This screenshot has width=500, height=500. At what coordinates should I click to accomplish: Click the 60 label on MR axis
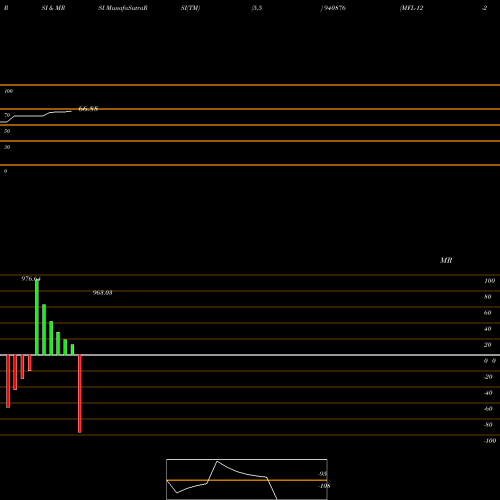[x=488, y=313]
